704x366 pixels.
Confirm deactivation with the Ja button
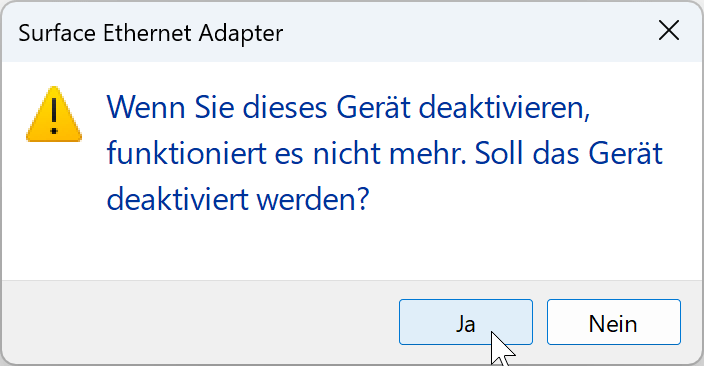pyautogui.click(x=466, y=322)
